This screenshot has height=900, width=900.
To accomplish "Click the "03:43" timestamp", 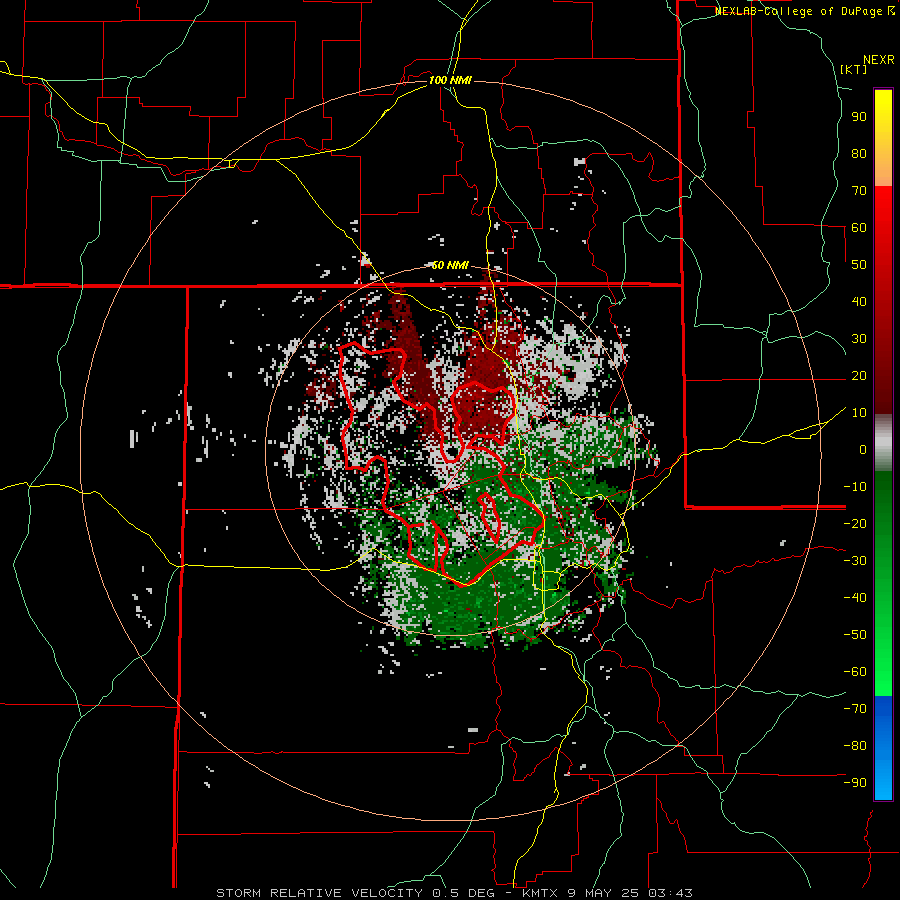I will (670, 893).
